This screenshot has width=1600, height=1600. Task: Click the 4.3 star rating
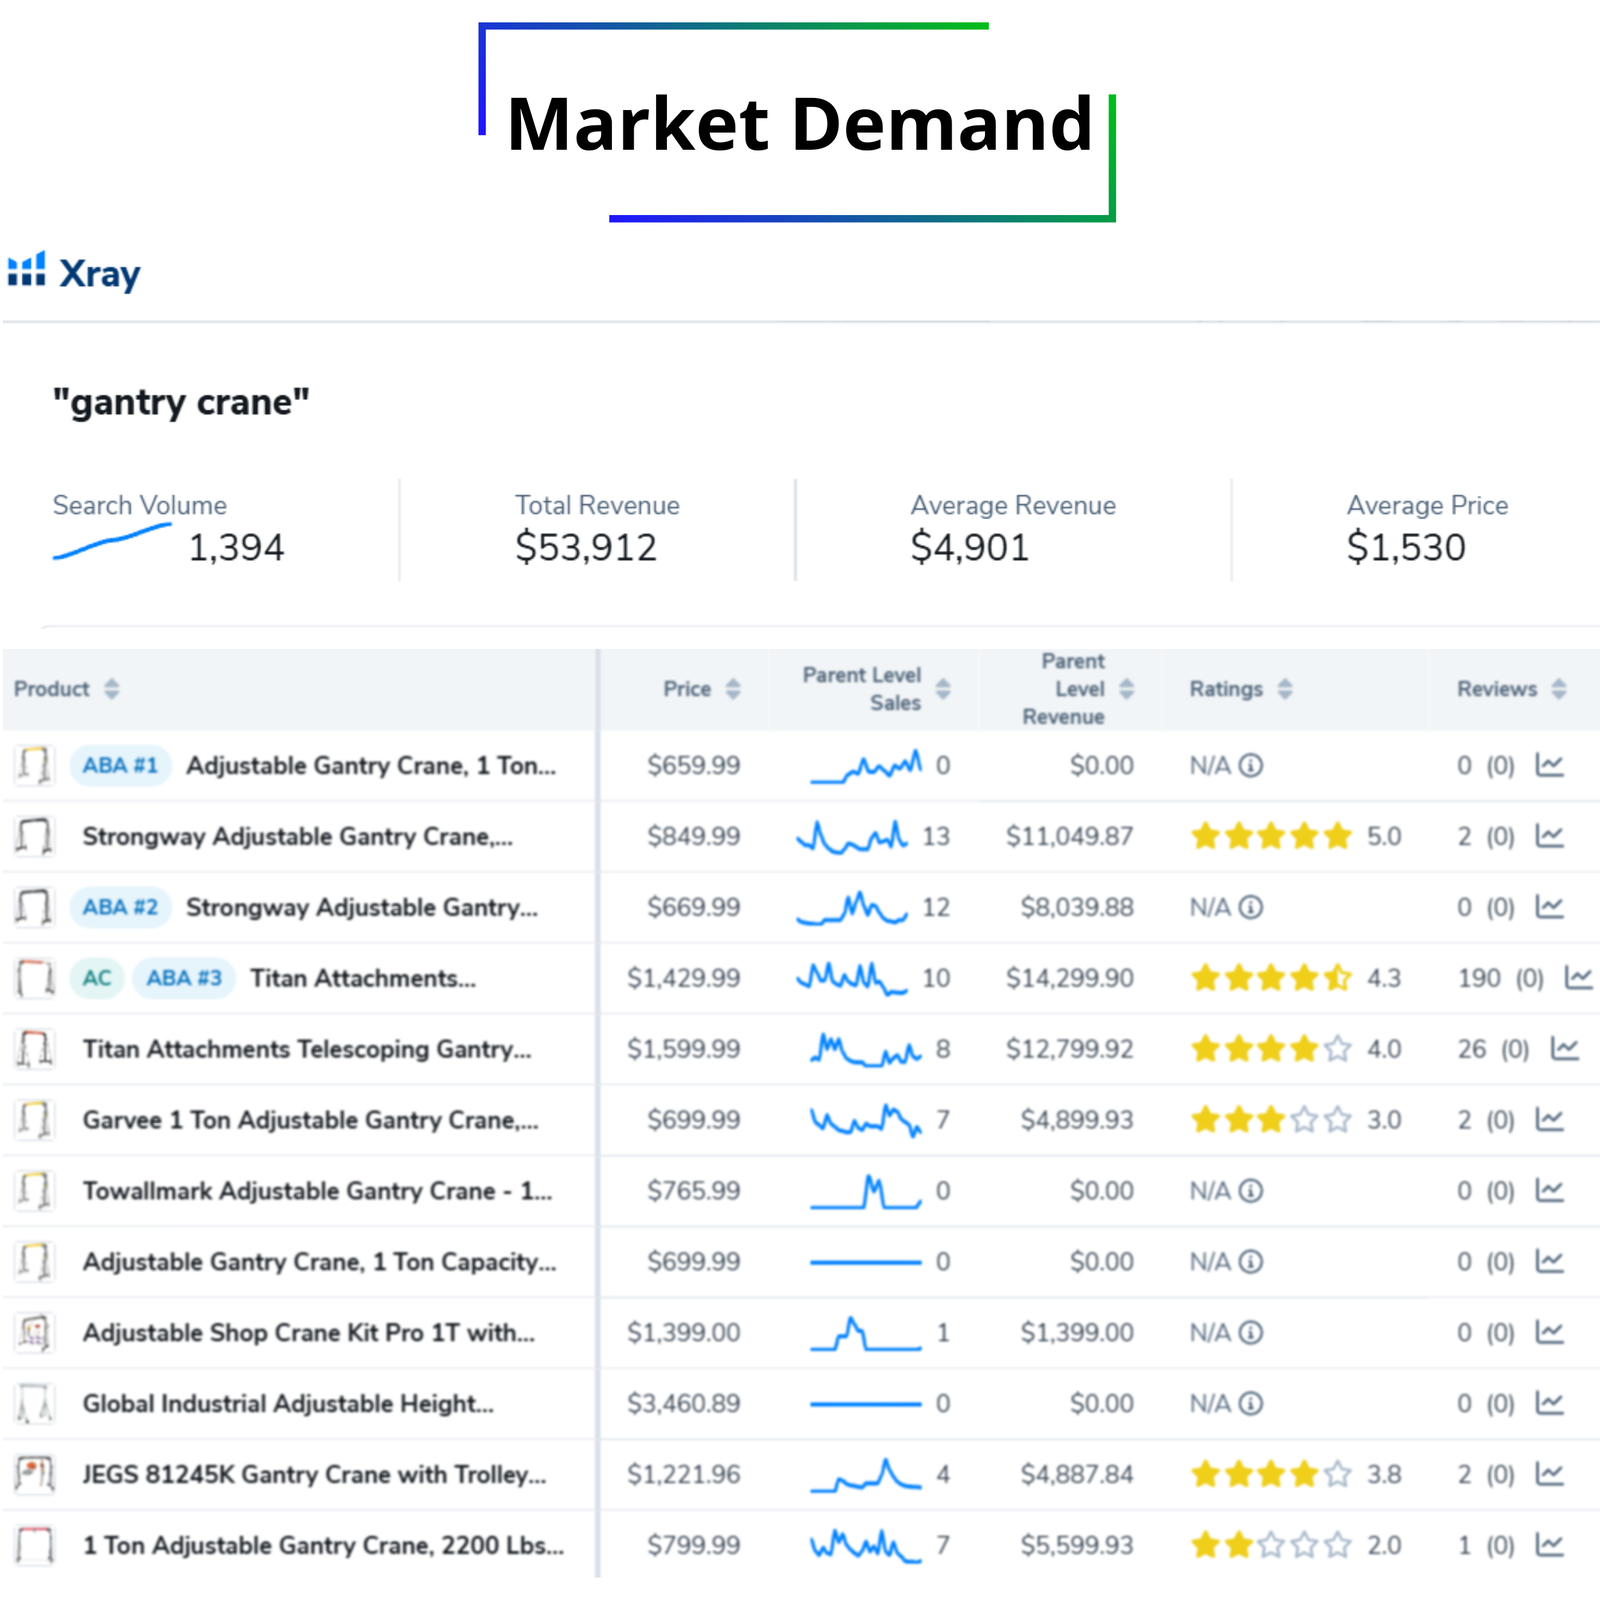1271,978
